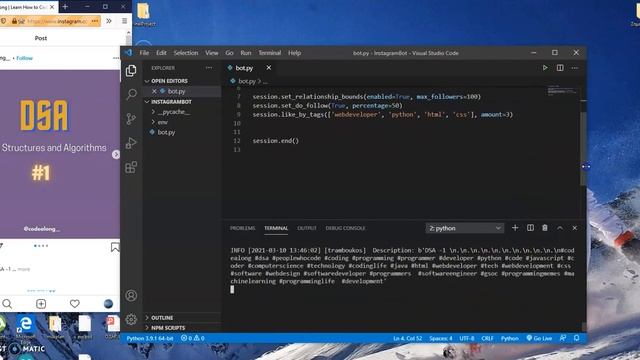
Task: Change UTF-8 file encoding
Action: 467,338
